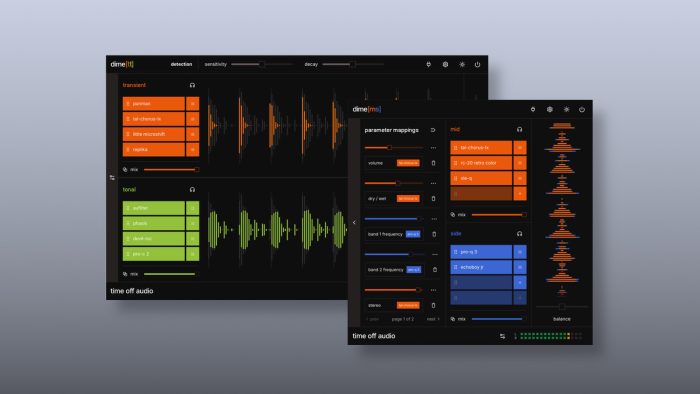The height and width of the screenshot is (394, 700).
Task: Click the sensitivity slider
Action: (262, 64)
